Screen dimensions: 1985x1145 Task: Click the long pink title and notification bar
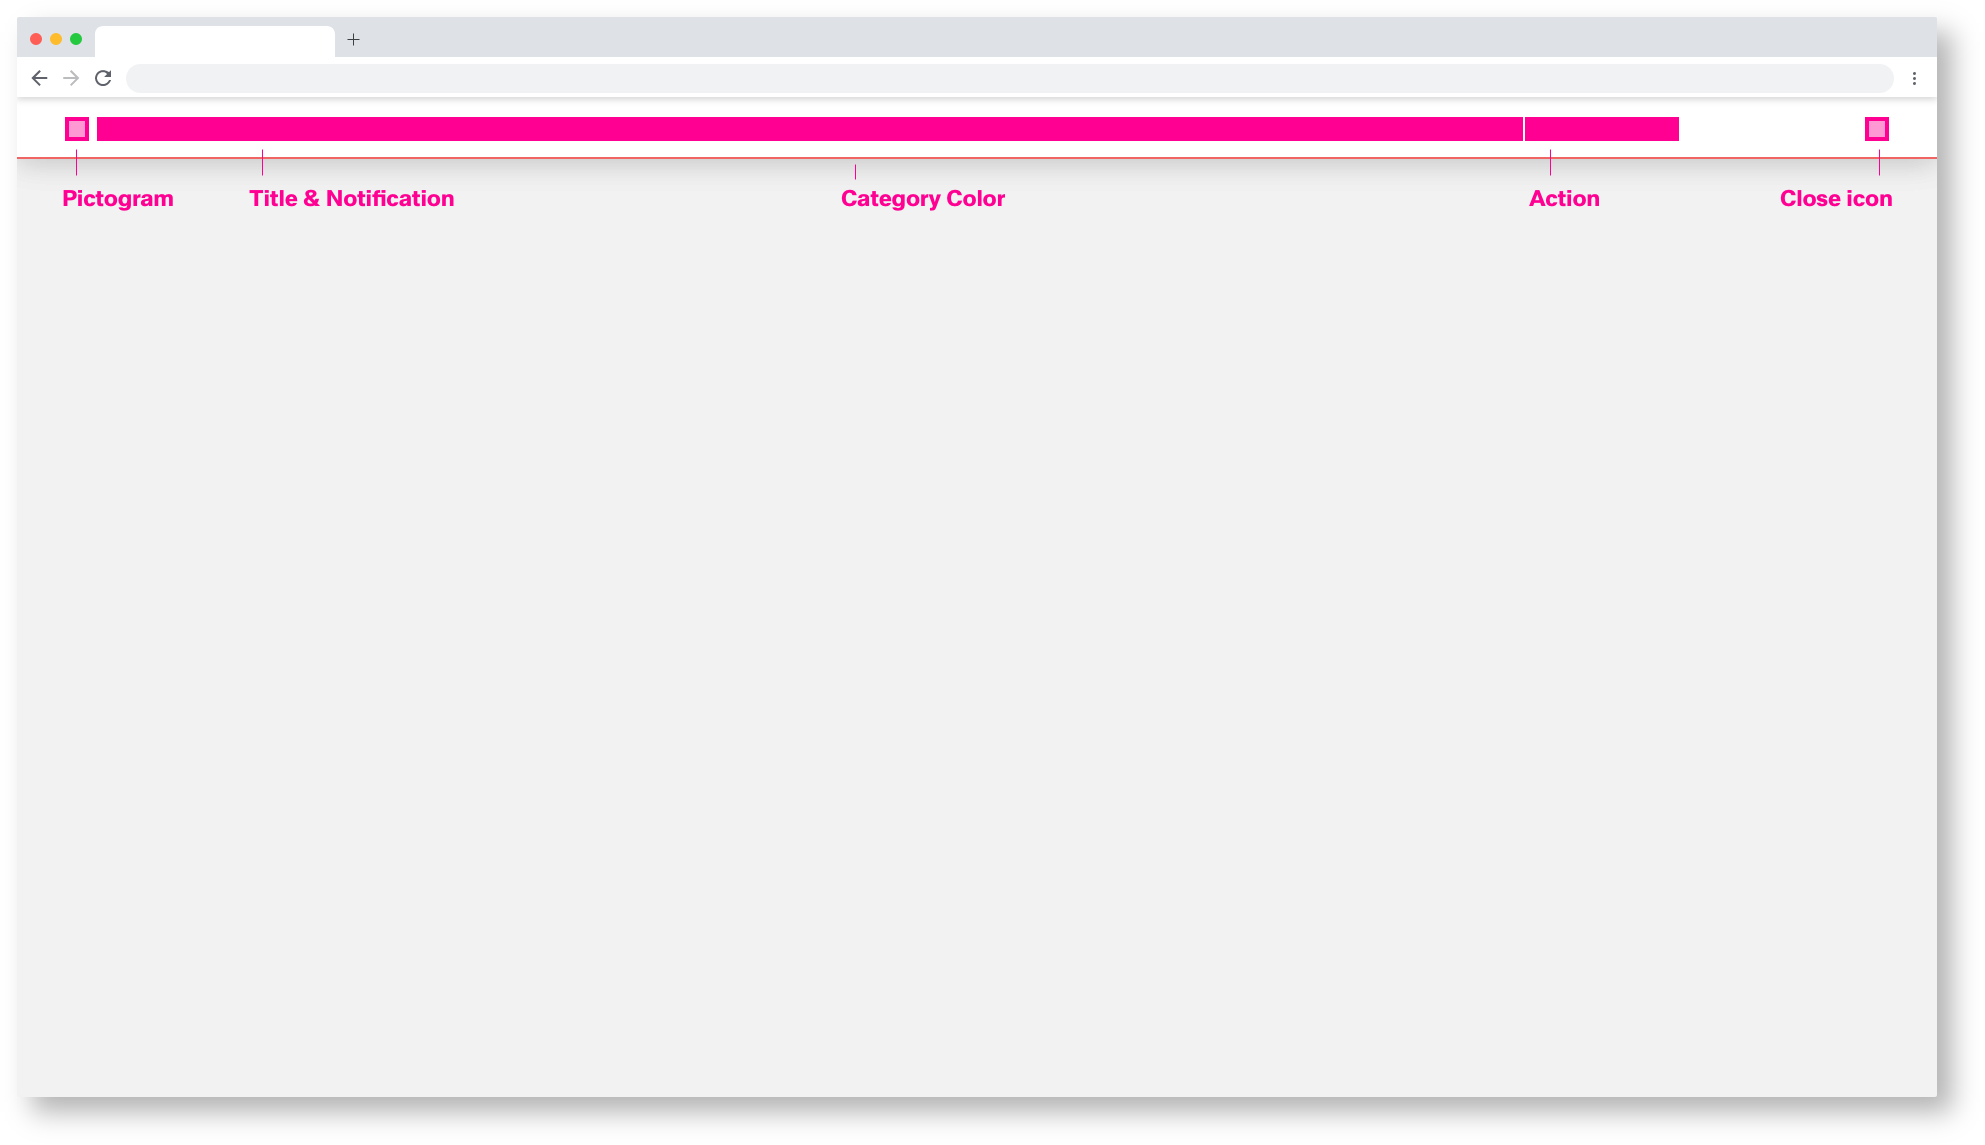[808, 129]
